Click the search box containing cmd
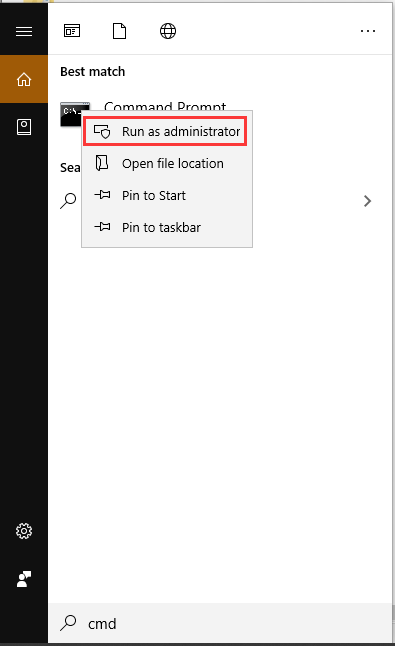 220,623
